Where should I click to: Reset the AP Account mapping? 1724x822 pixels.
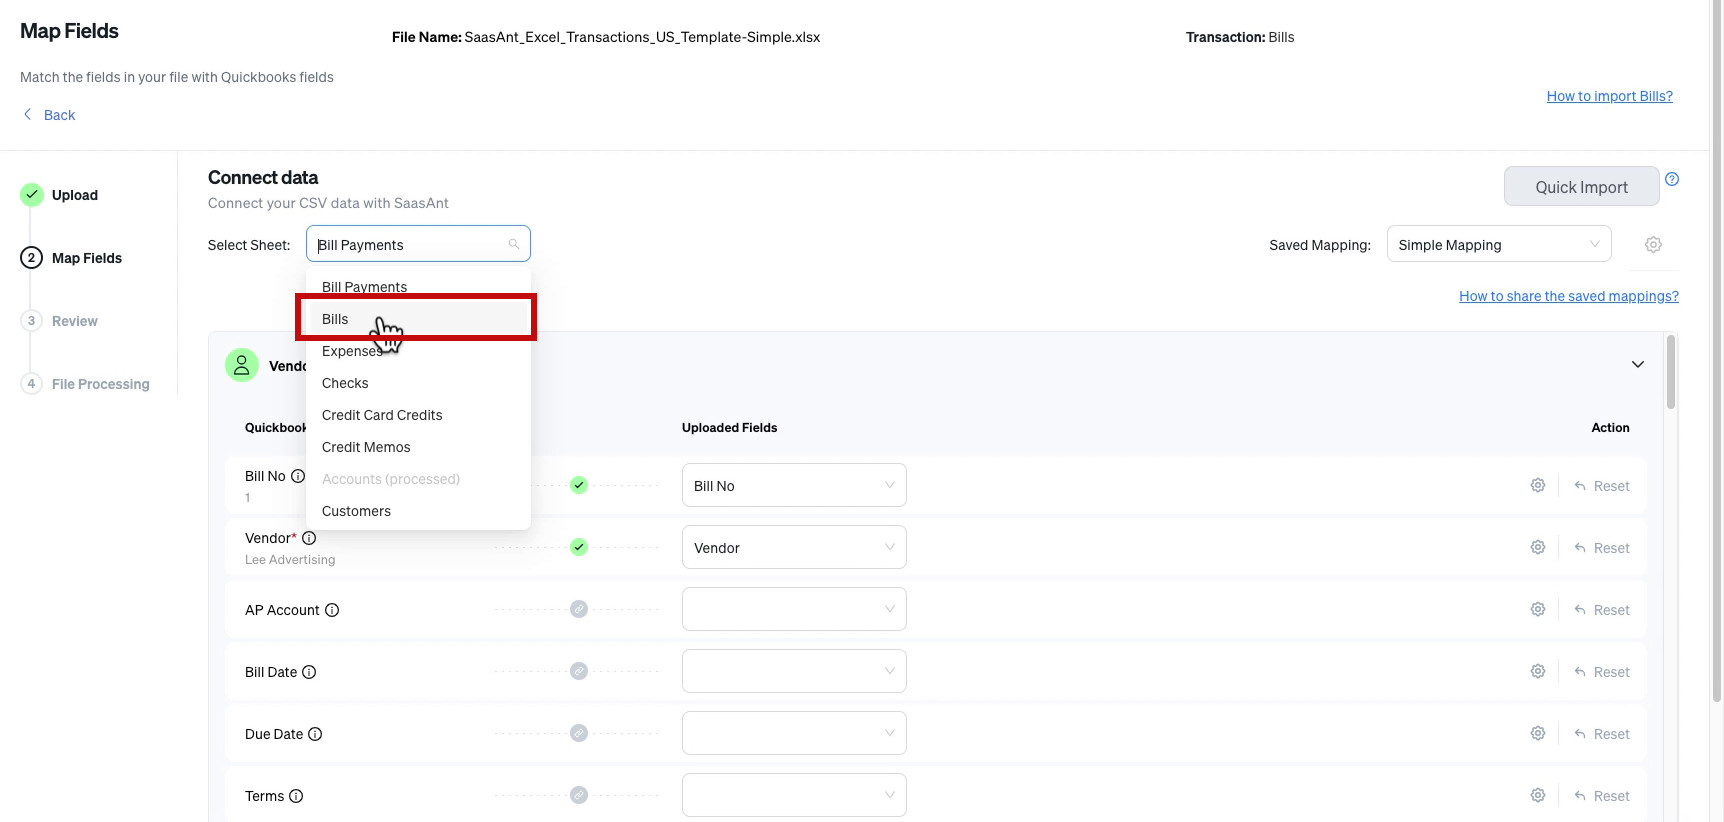click(1602, 610)
